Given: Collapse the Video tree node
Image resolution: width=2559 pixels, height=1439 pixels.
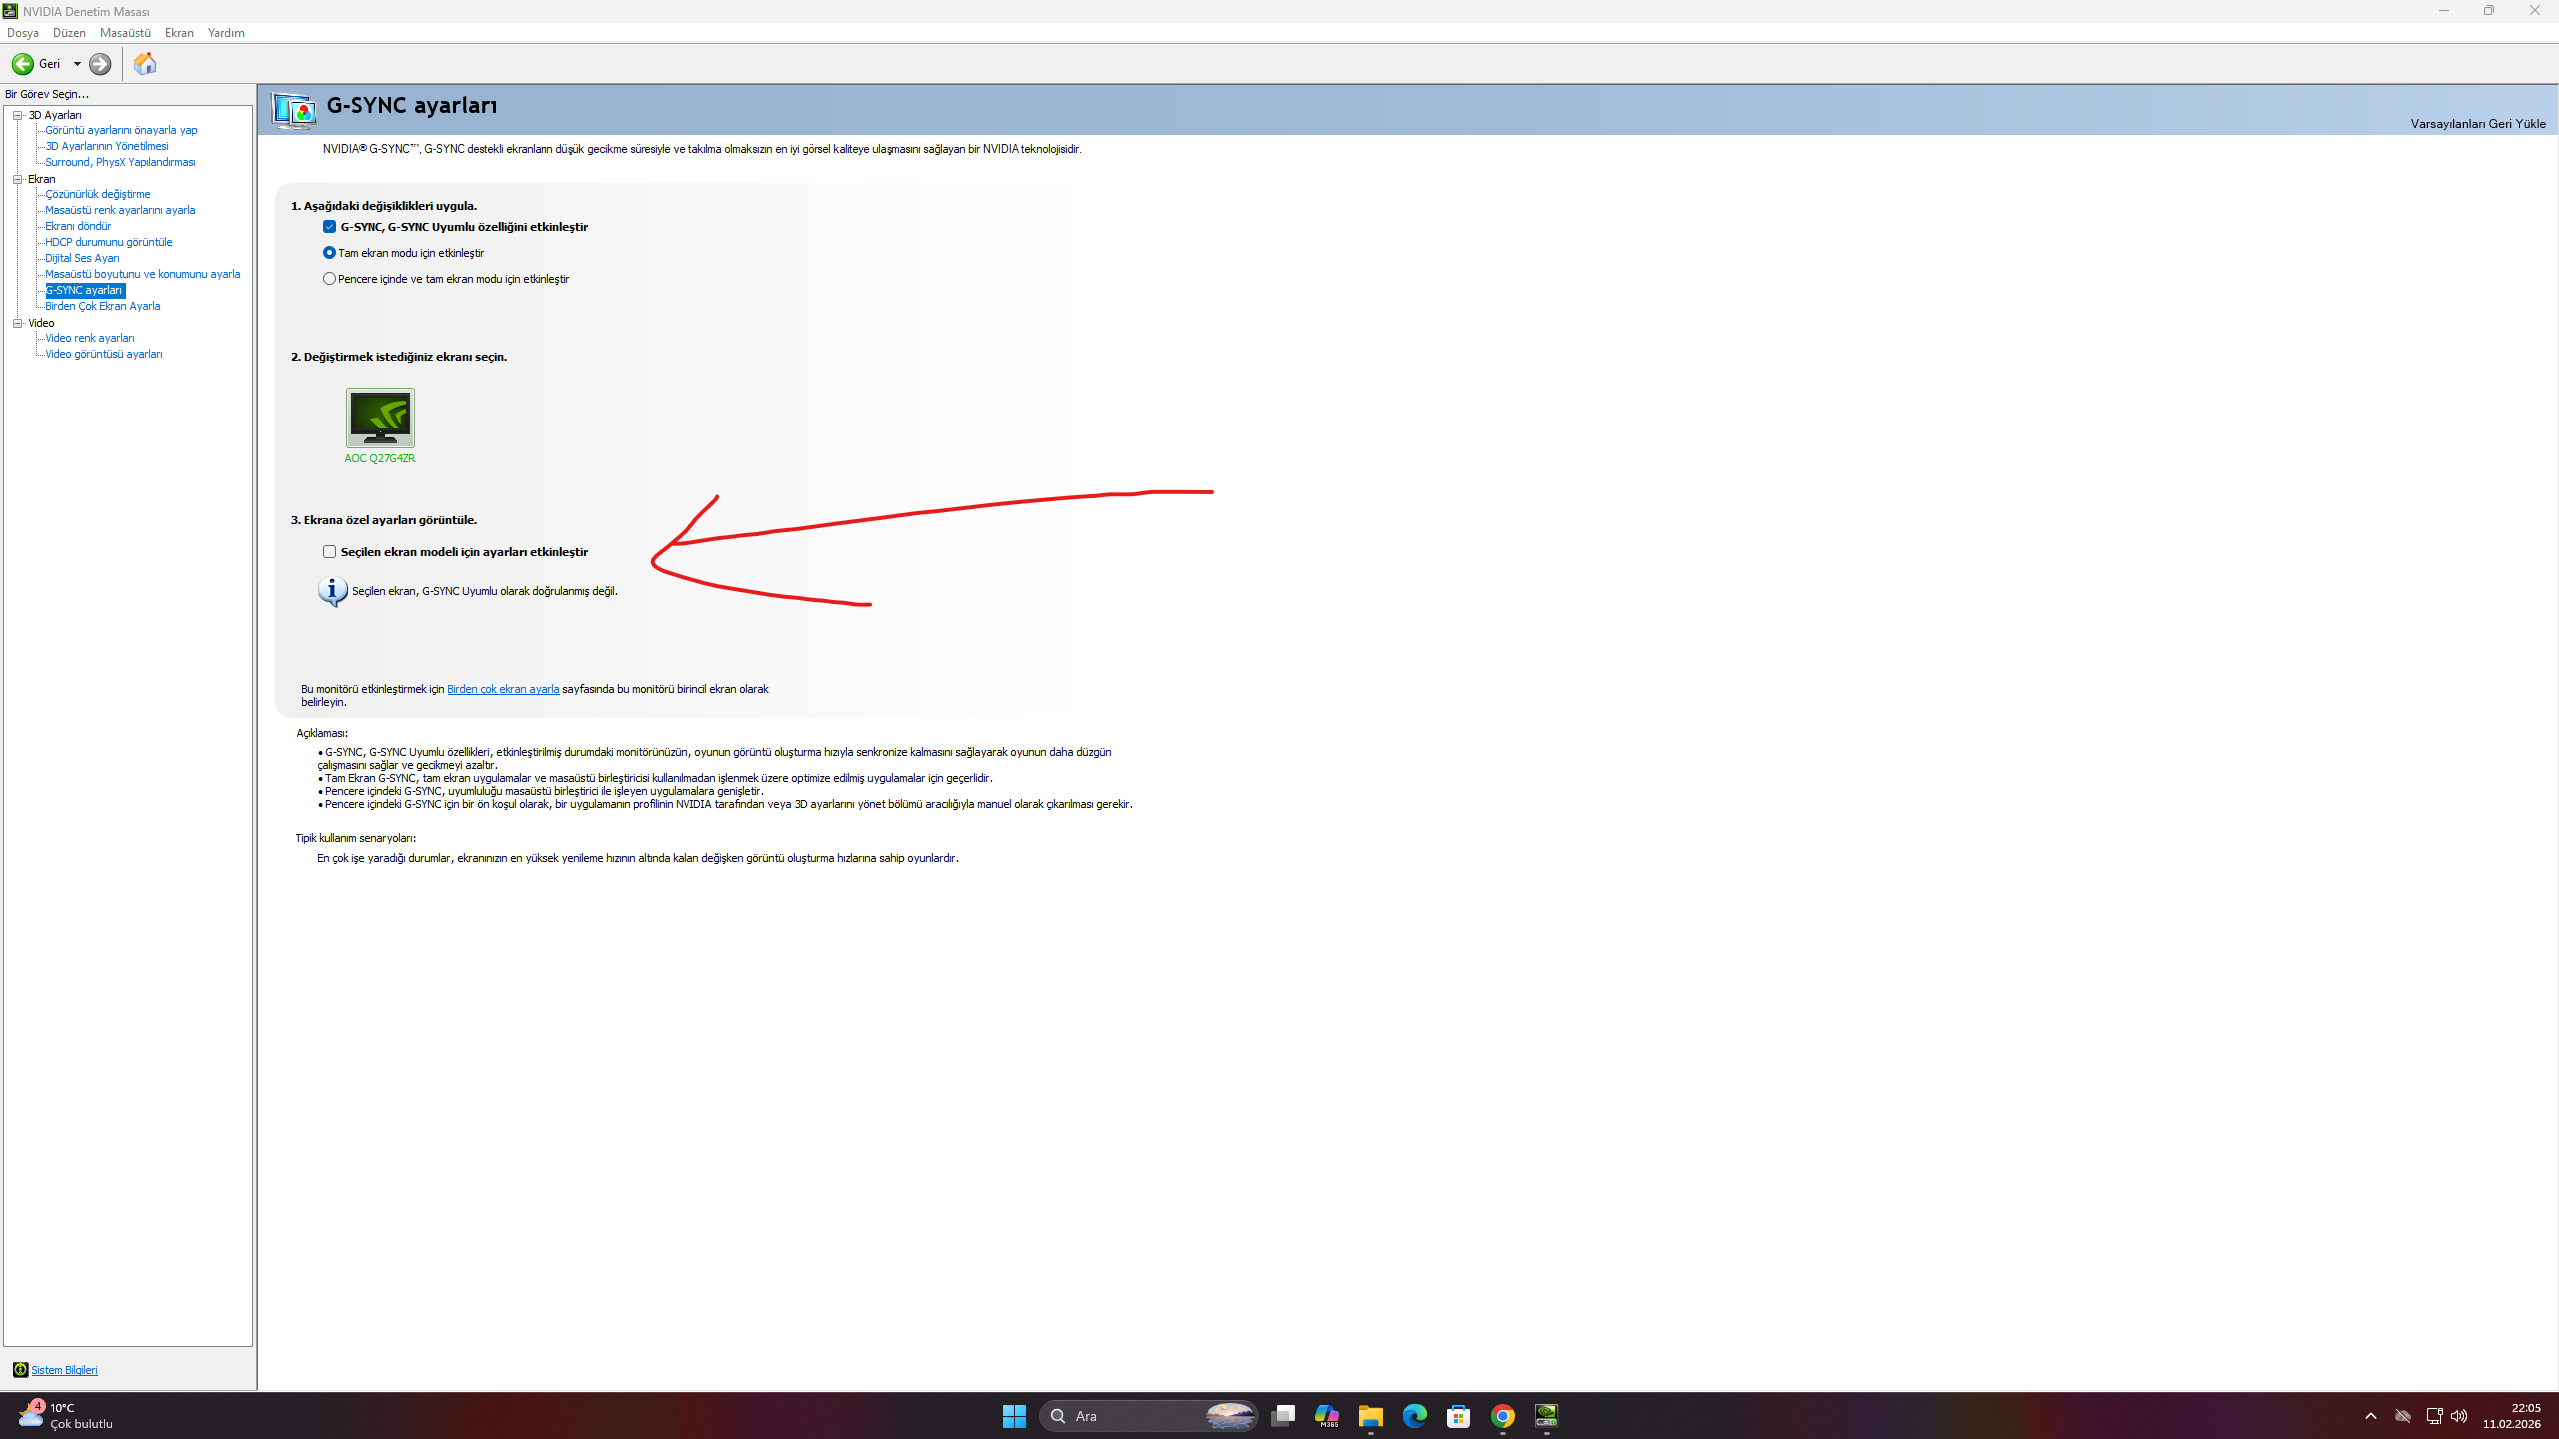Looking at the screenshot, I should click(x=17, y=323).
